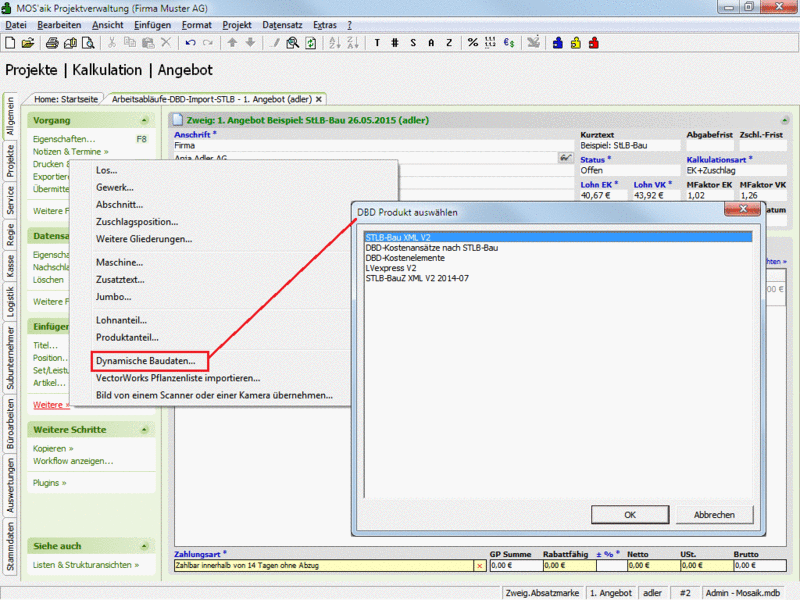Viewport: 800px width, 600px height.
Task: Open the Datei menu
Action: point(16,25)
